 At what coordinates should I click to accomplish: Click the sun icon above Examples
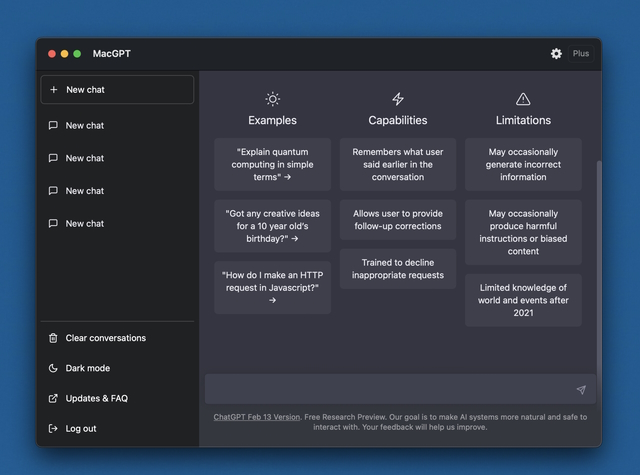[x=273, y=99]
